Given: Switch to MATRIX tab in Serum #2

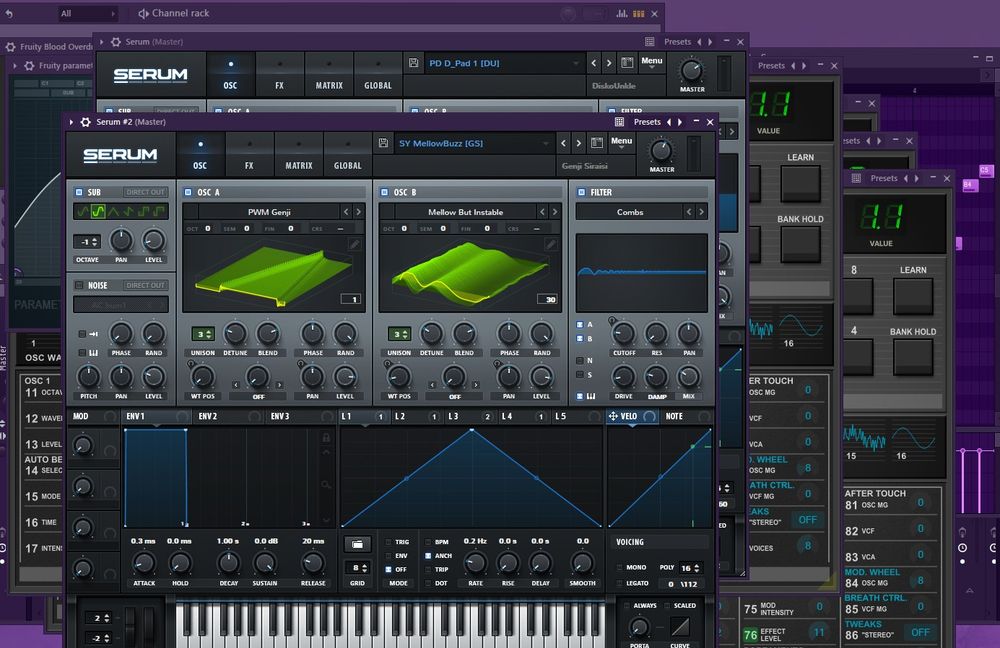Looking at the screenshot, I should click(x=298, y=154).
